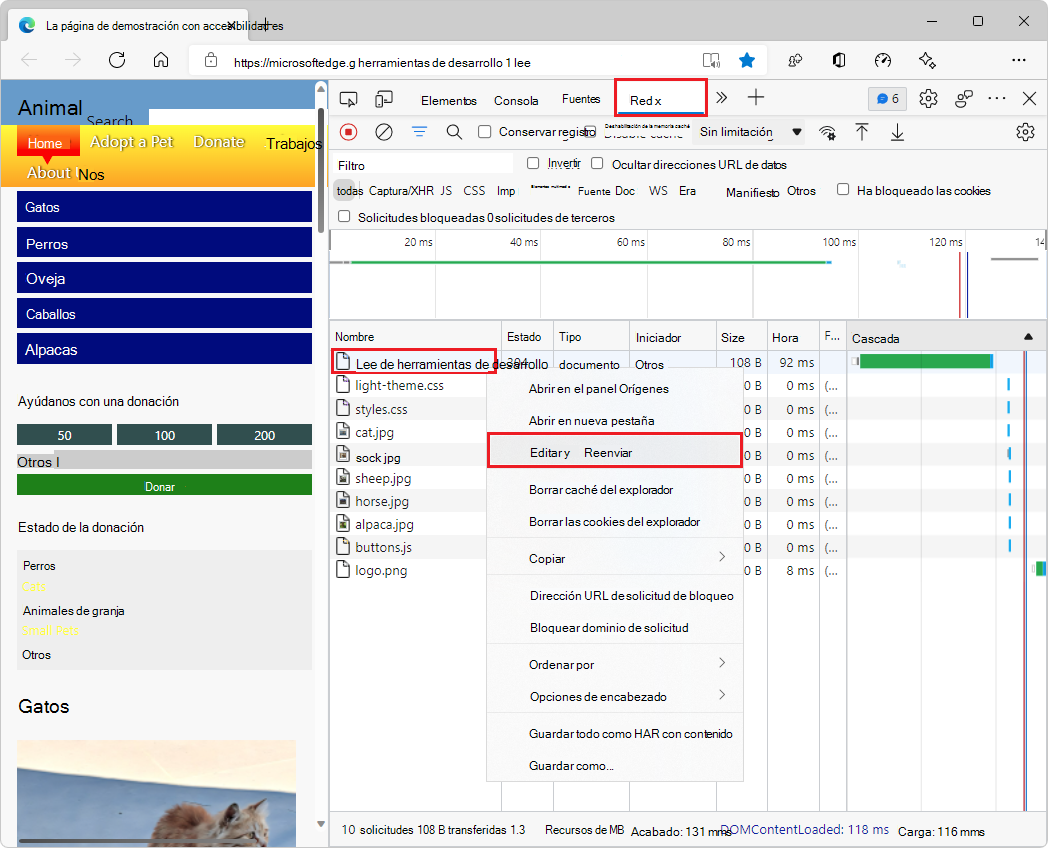Toggle Ha bloqueado las cookies checkbox
Screen dimensions: 1048x848
point(843,190)
